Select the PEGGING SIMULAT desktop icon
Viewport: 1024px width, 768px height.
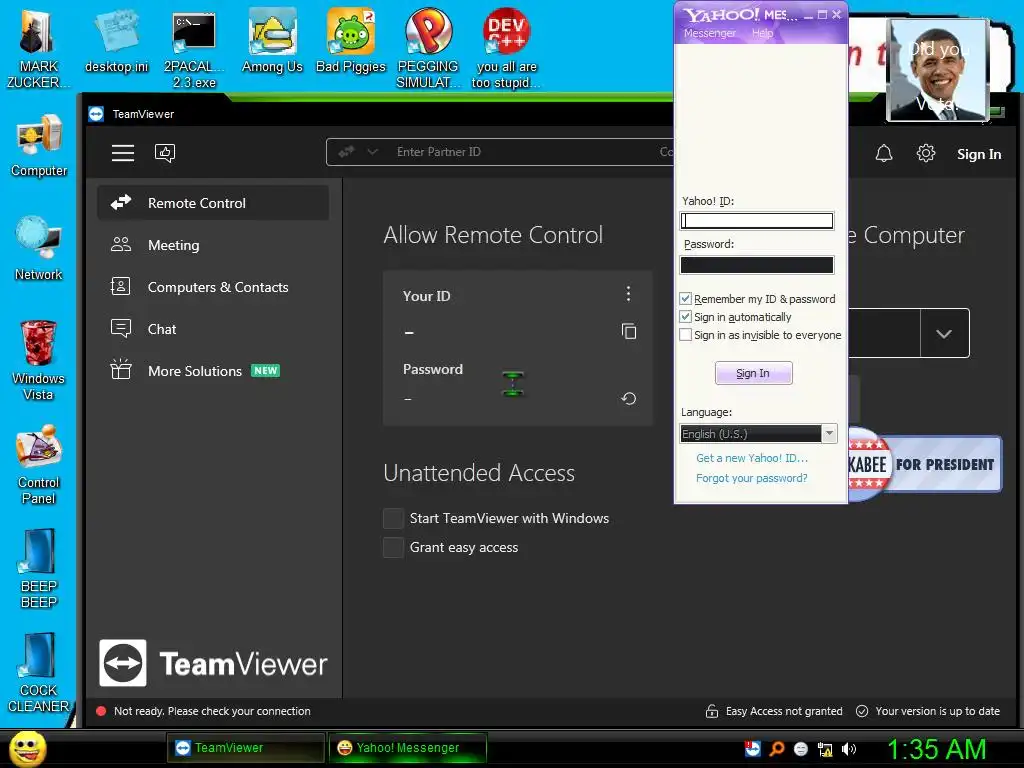click(x=428, y=49)
